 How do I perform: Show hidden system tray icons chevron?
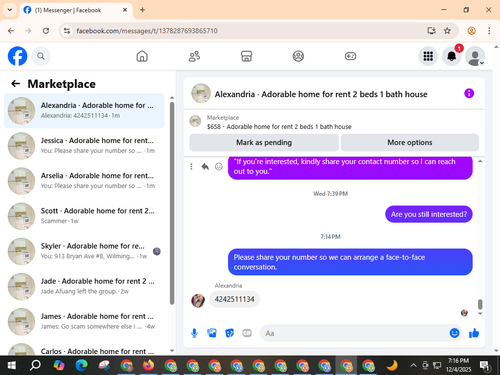[413, 366]
